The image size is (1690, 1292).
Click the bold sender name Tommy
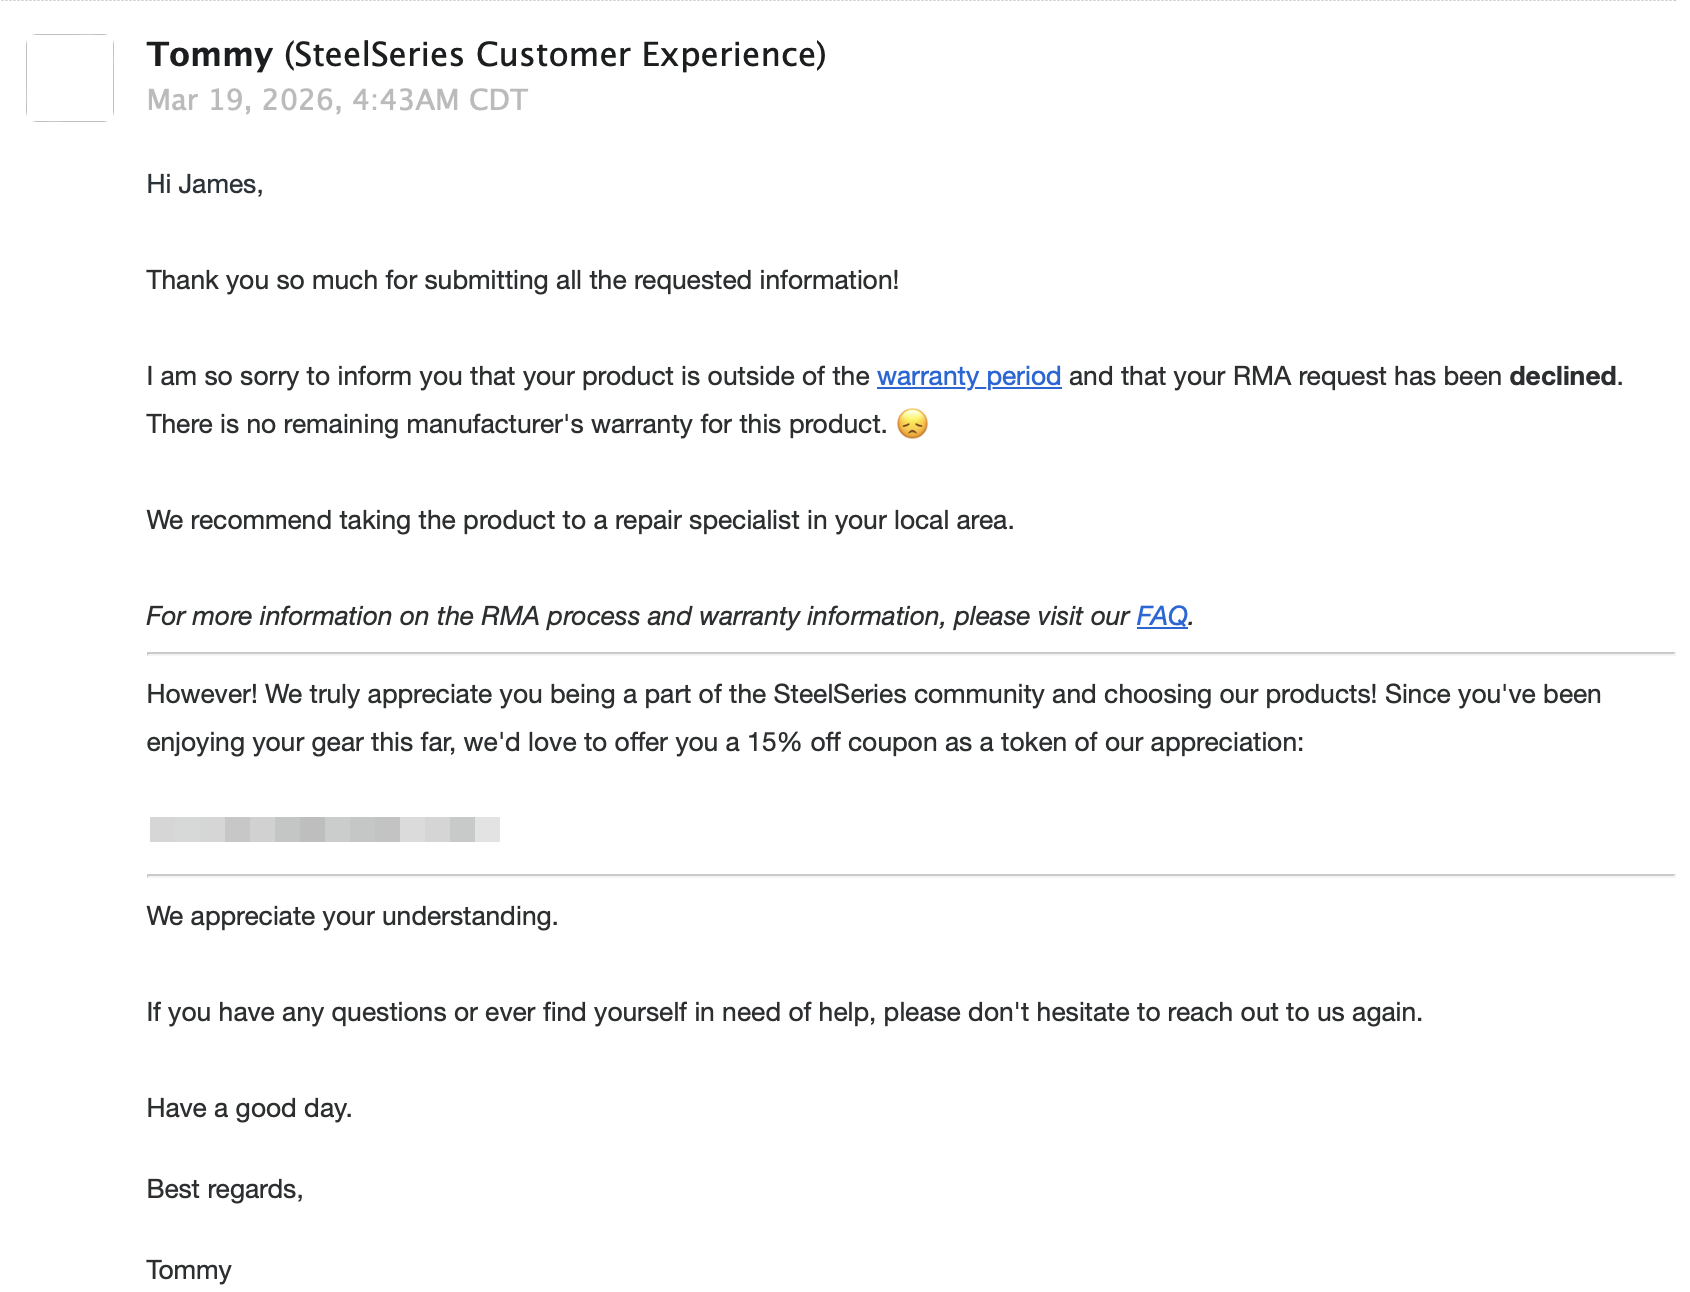[x=210, y=54]
